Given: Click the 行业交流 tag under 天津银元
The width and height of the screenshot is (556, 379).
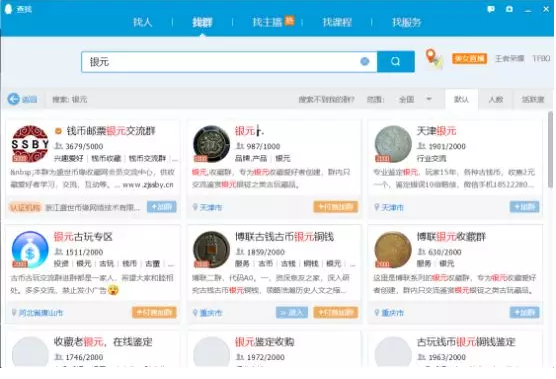Looking at the screenshot, I should point(431,158).
